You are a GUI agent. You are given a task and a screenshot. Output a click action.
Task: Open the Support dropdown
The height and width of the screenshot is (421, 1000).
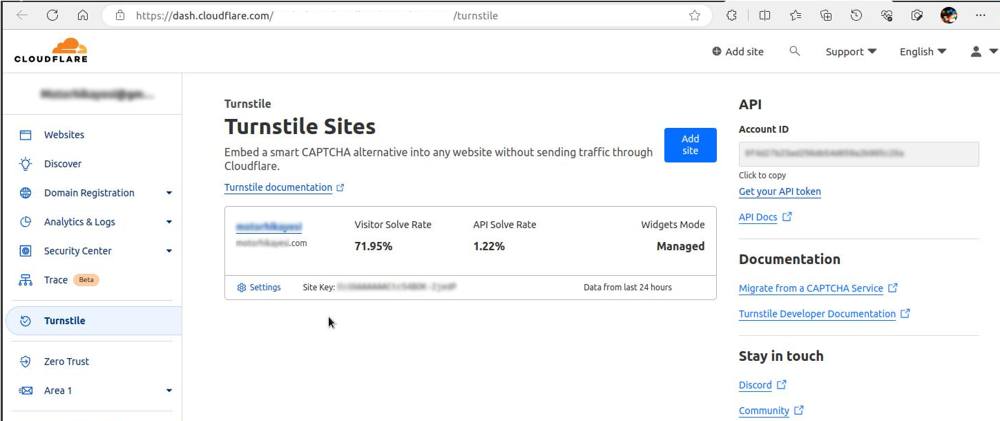pyautogui.click(x=850, y=52)
